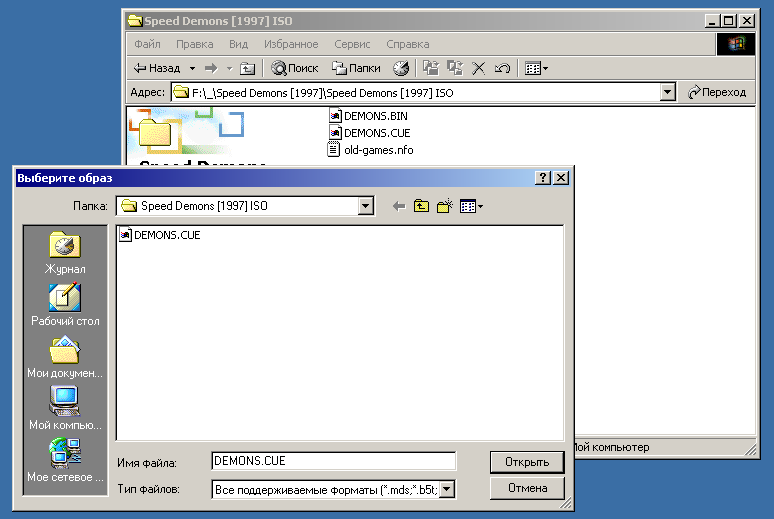Screen dimensions: 774x519
Task: Minimize the Speed Demons Explorer window
Action: point(711,21)
